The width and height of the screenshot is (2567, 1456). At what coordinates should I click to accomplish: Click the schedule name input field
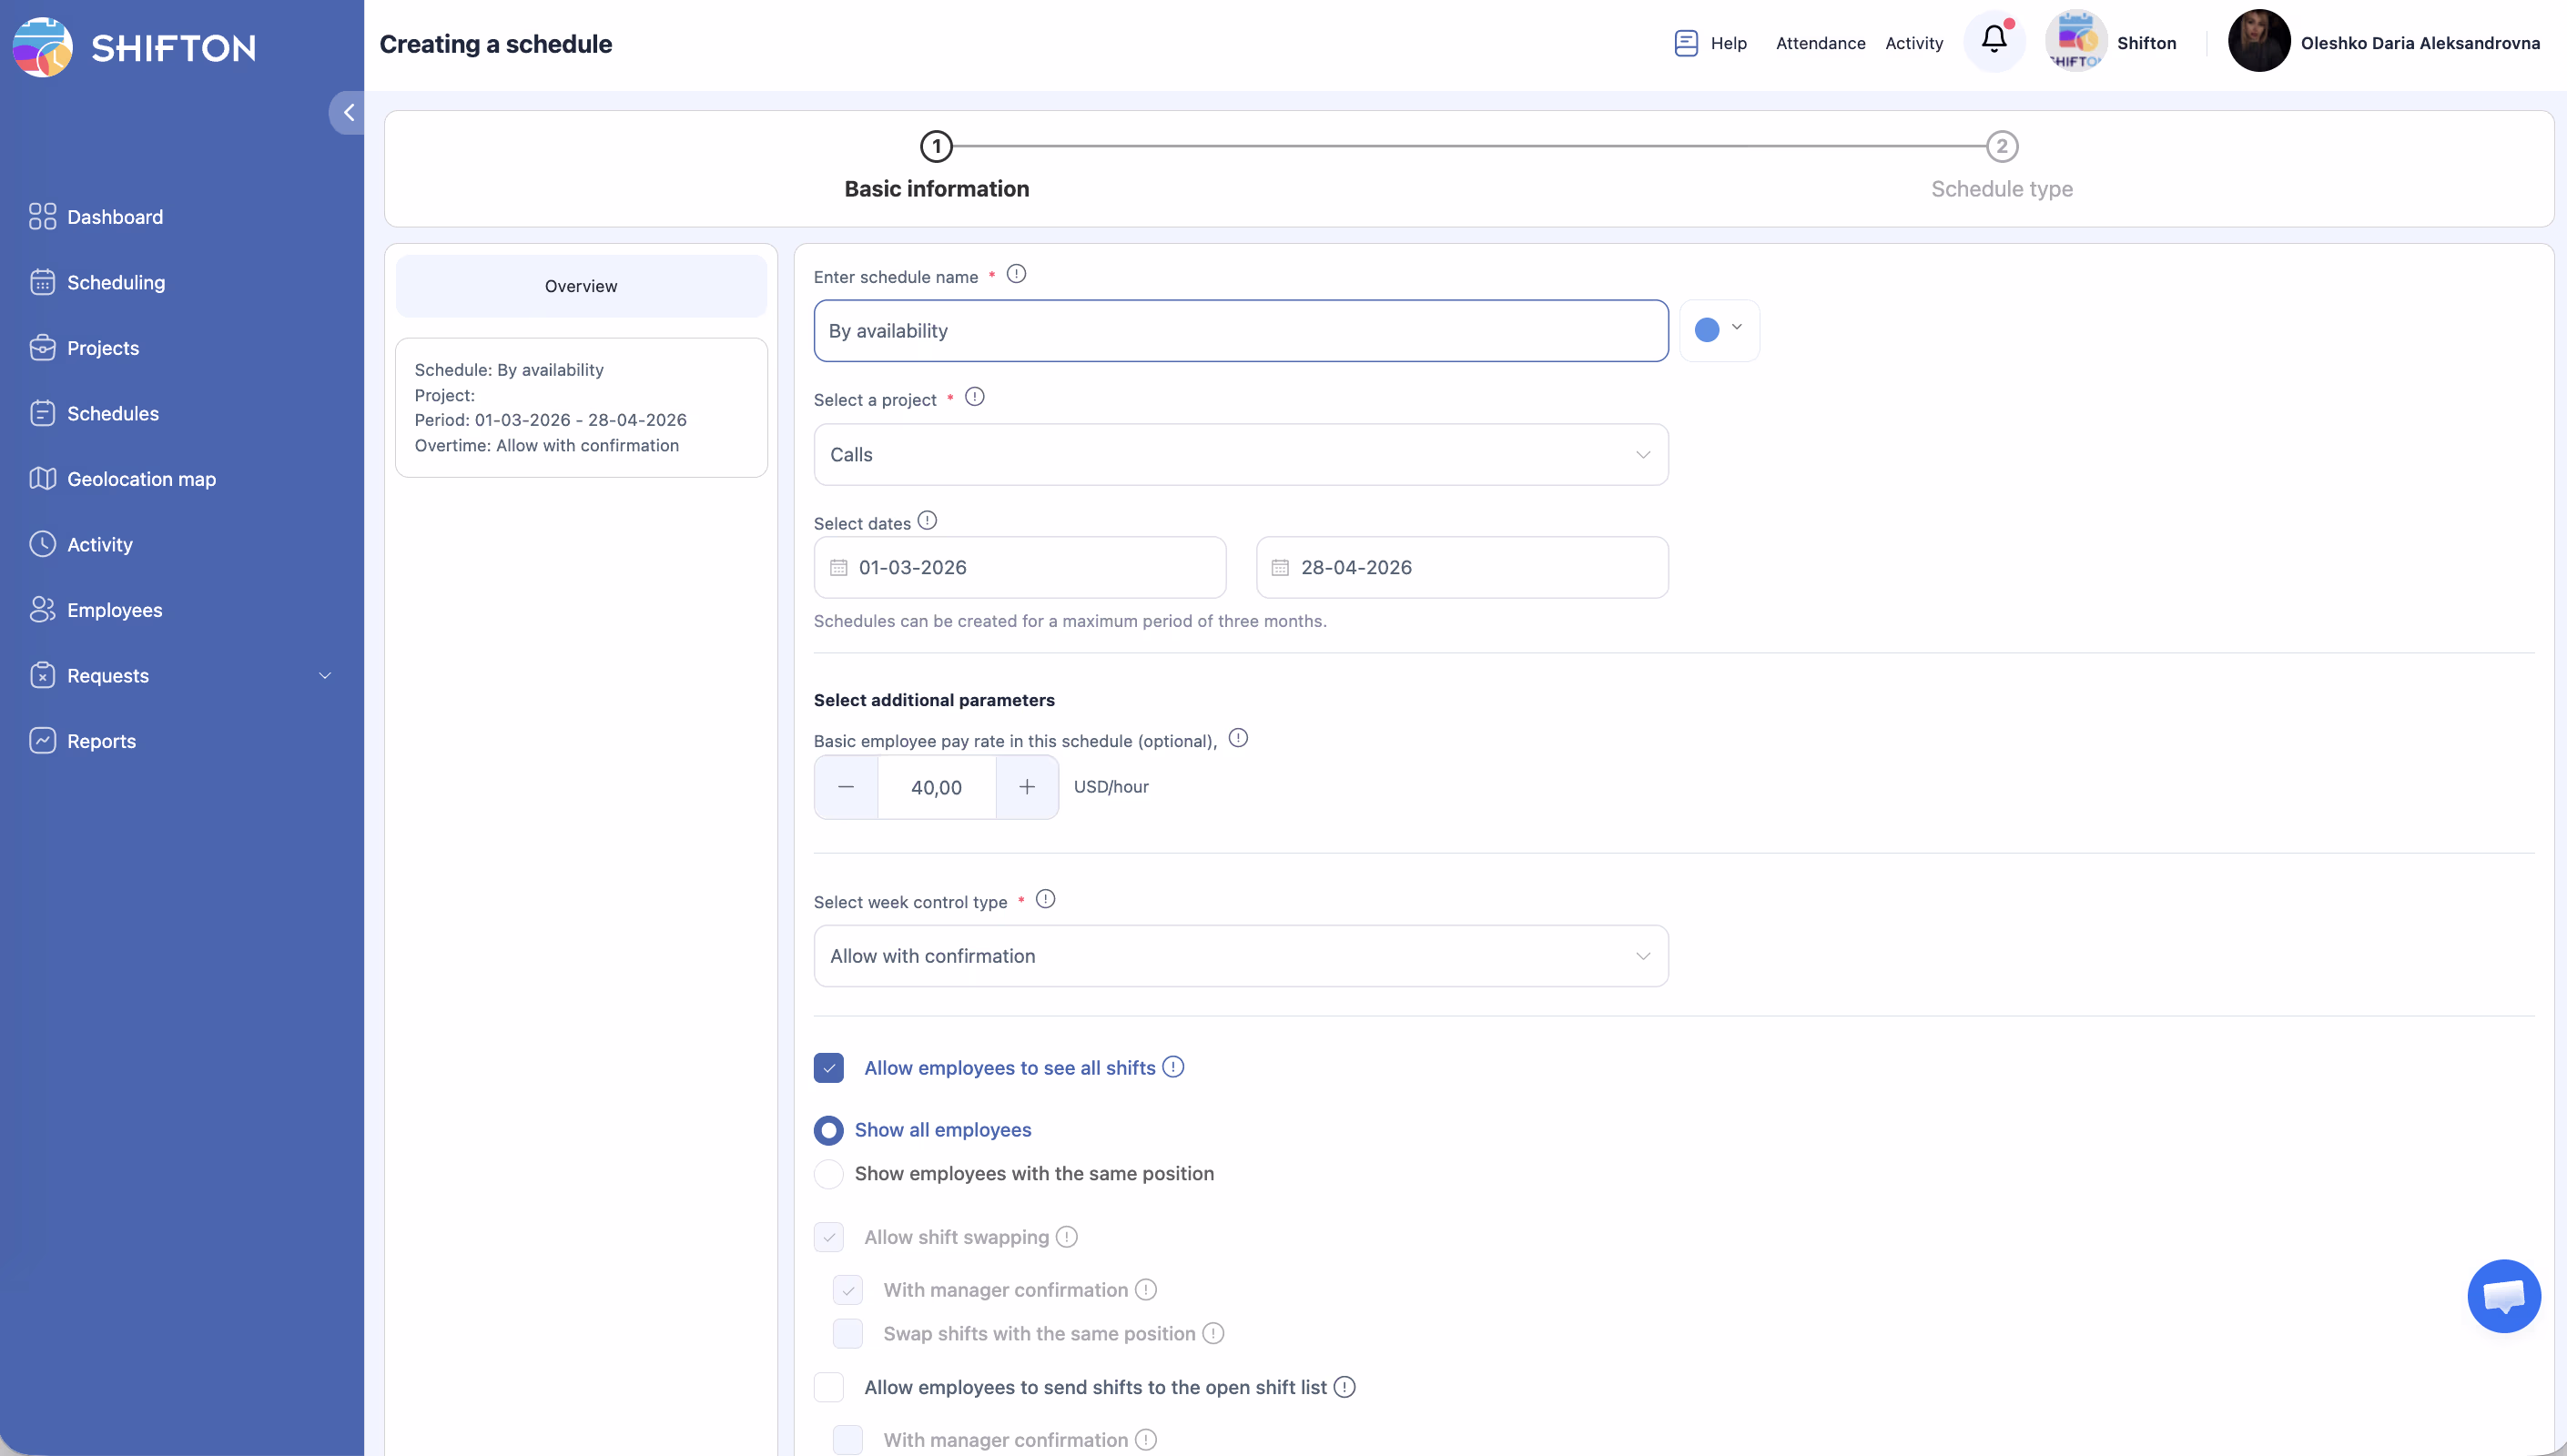[x=1240, y=331]
